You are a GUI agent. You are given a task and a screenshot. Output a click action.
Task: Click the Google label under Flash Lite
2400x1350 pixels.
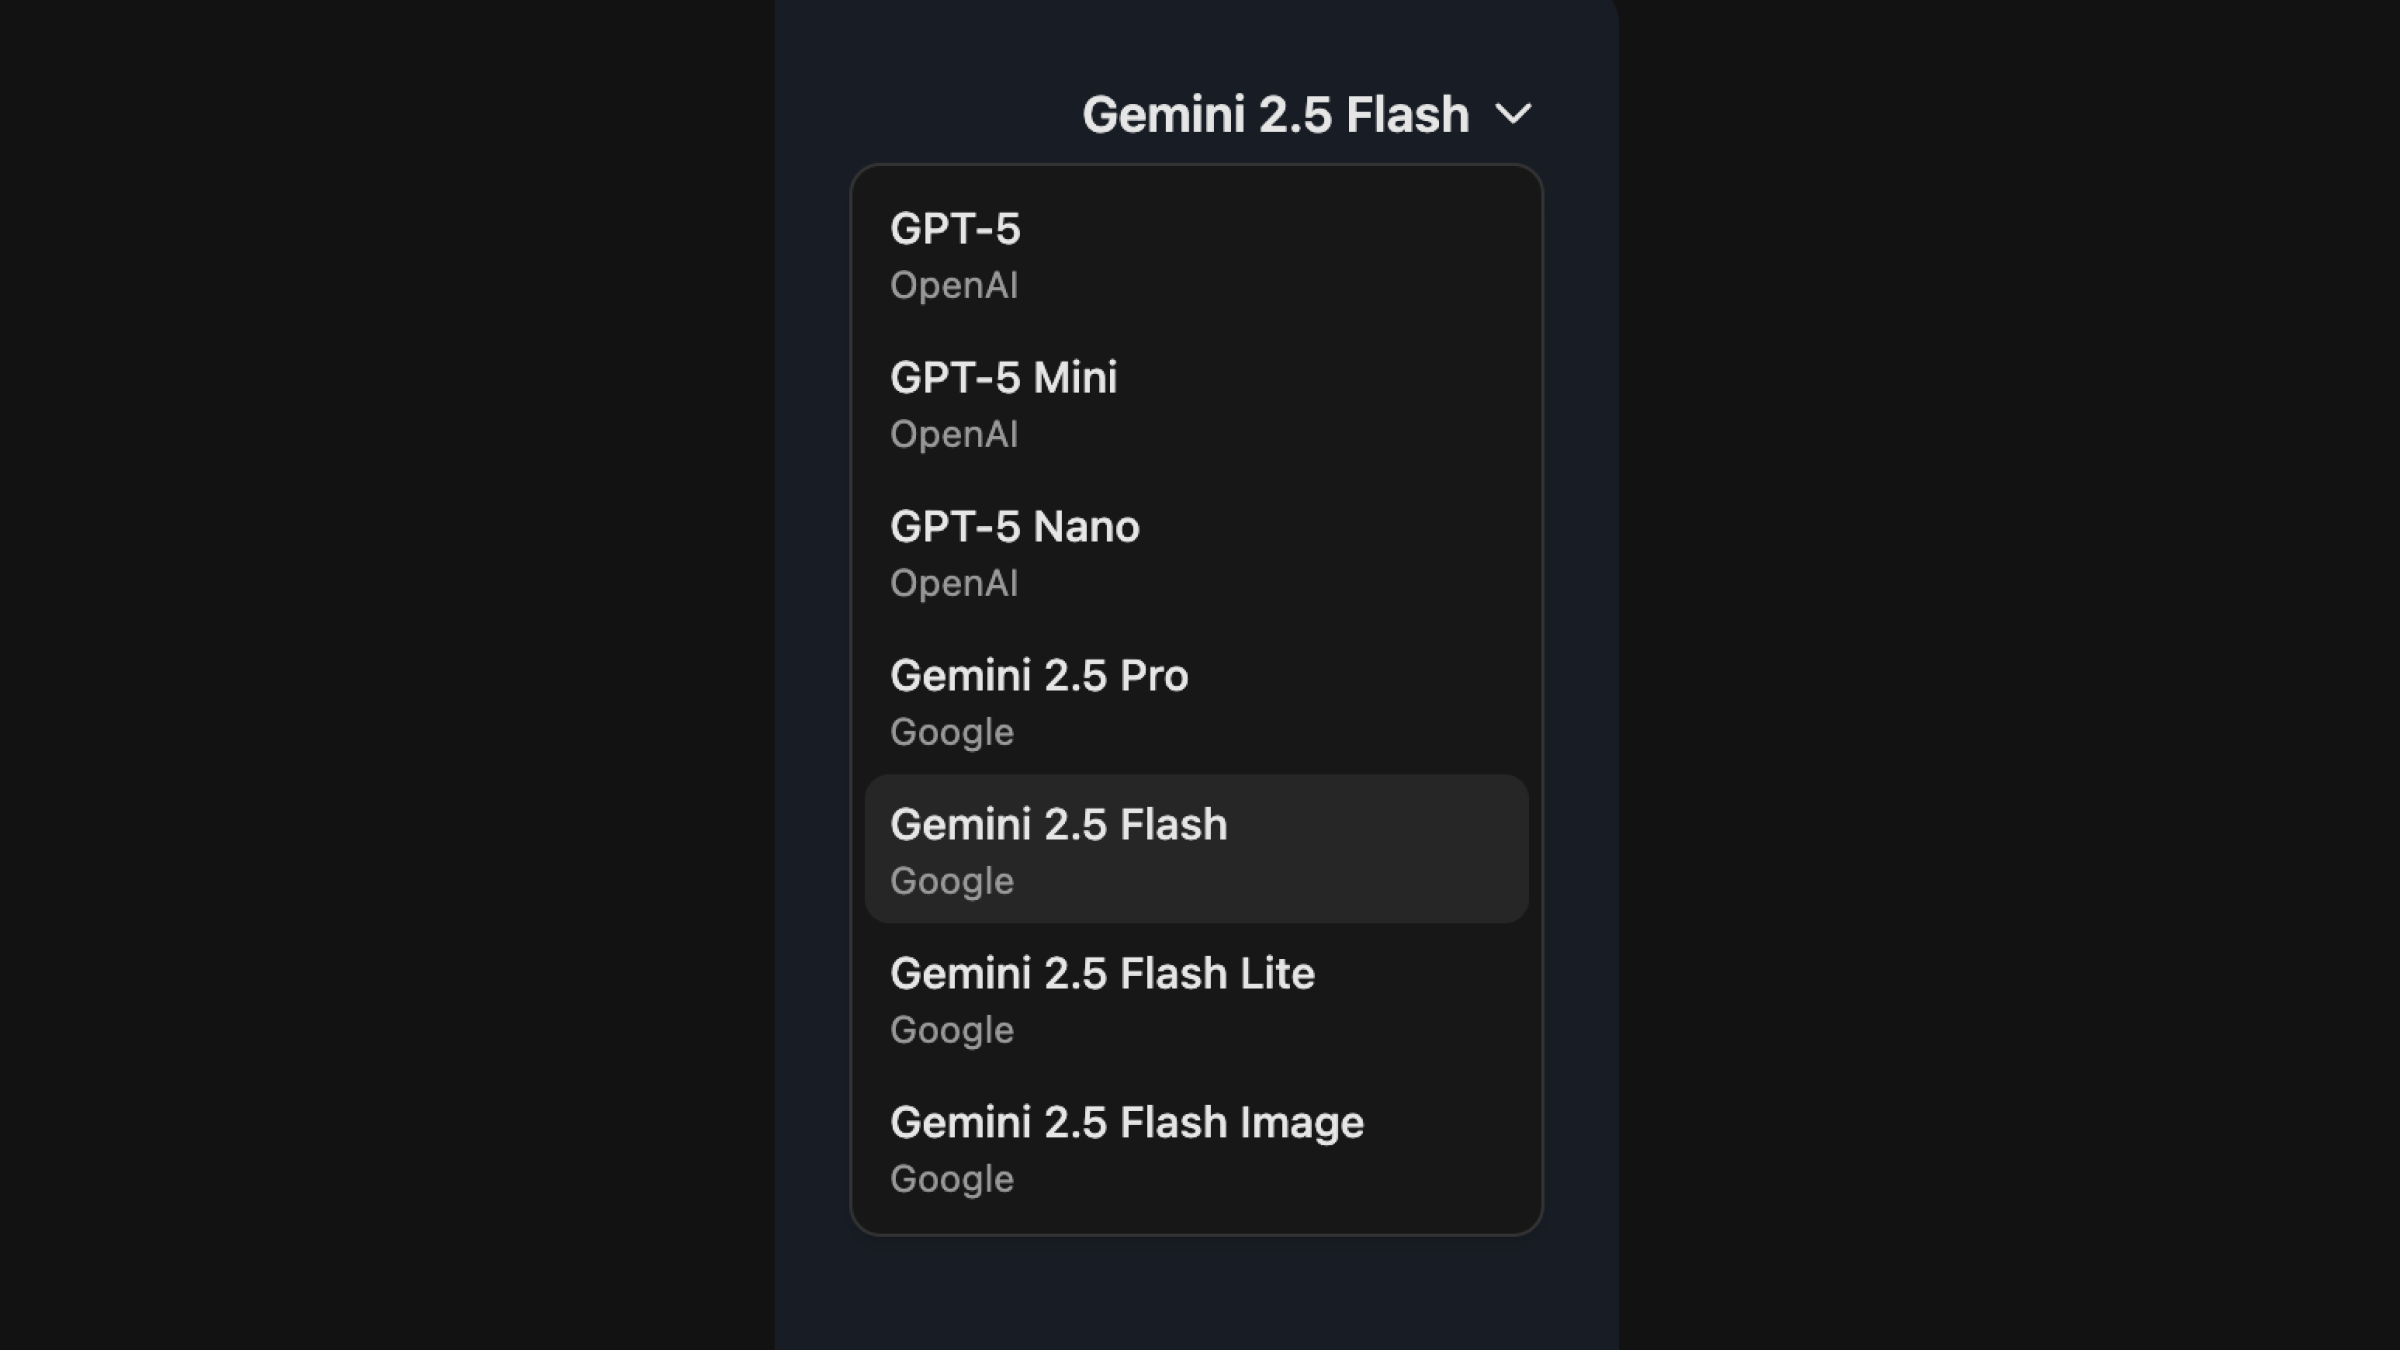point(952,1031)
